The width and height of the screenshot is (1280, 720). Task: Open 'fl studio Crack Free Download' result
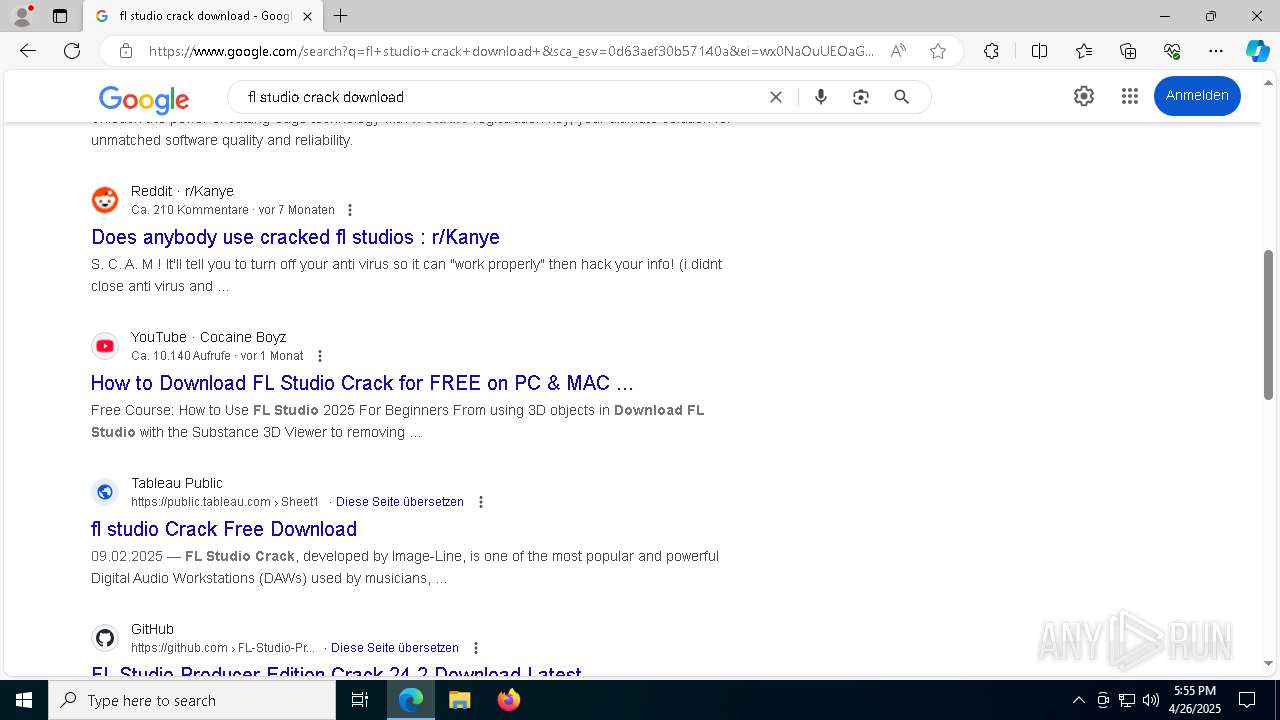(x=224, y=529)
